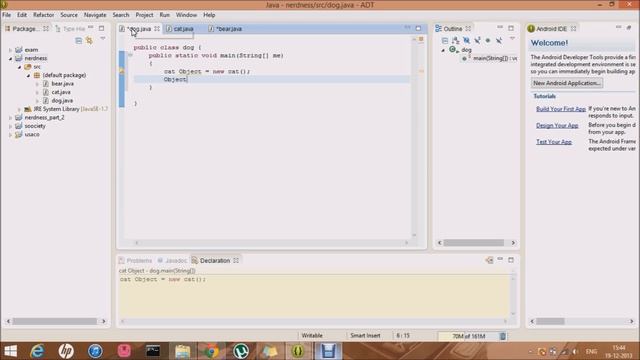
Task: Toggle Hide Fields in Outline
Action: (x=467, y=40)
